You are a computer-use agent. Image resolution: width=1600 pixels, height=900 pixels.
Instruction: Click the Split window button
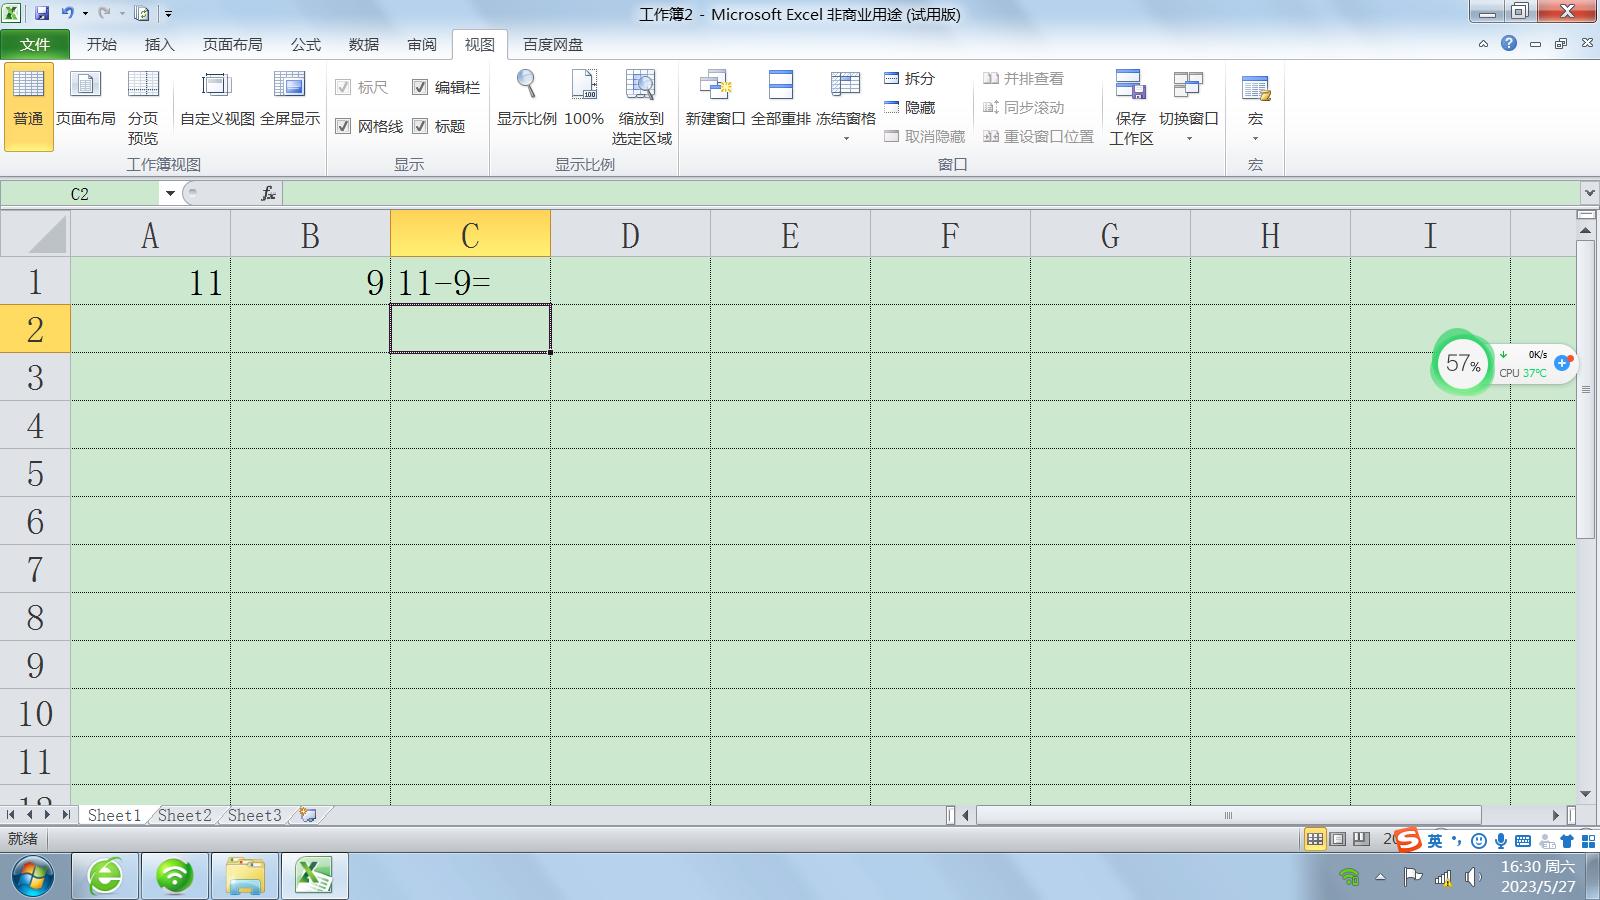point(910,78)
